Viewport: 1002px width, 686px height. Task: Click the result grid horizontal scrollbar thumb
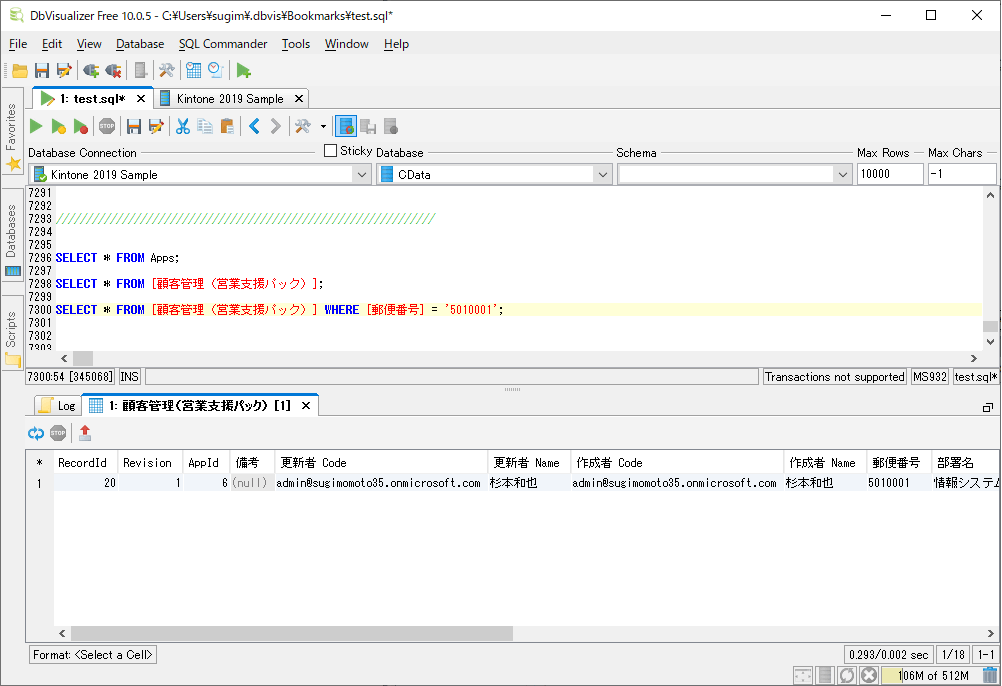(292, 634)
